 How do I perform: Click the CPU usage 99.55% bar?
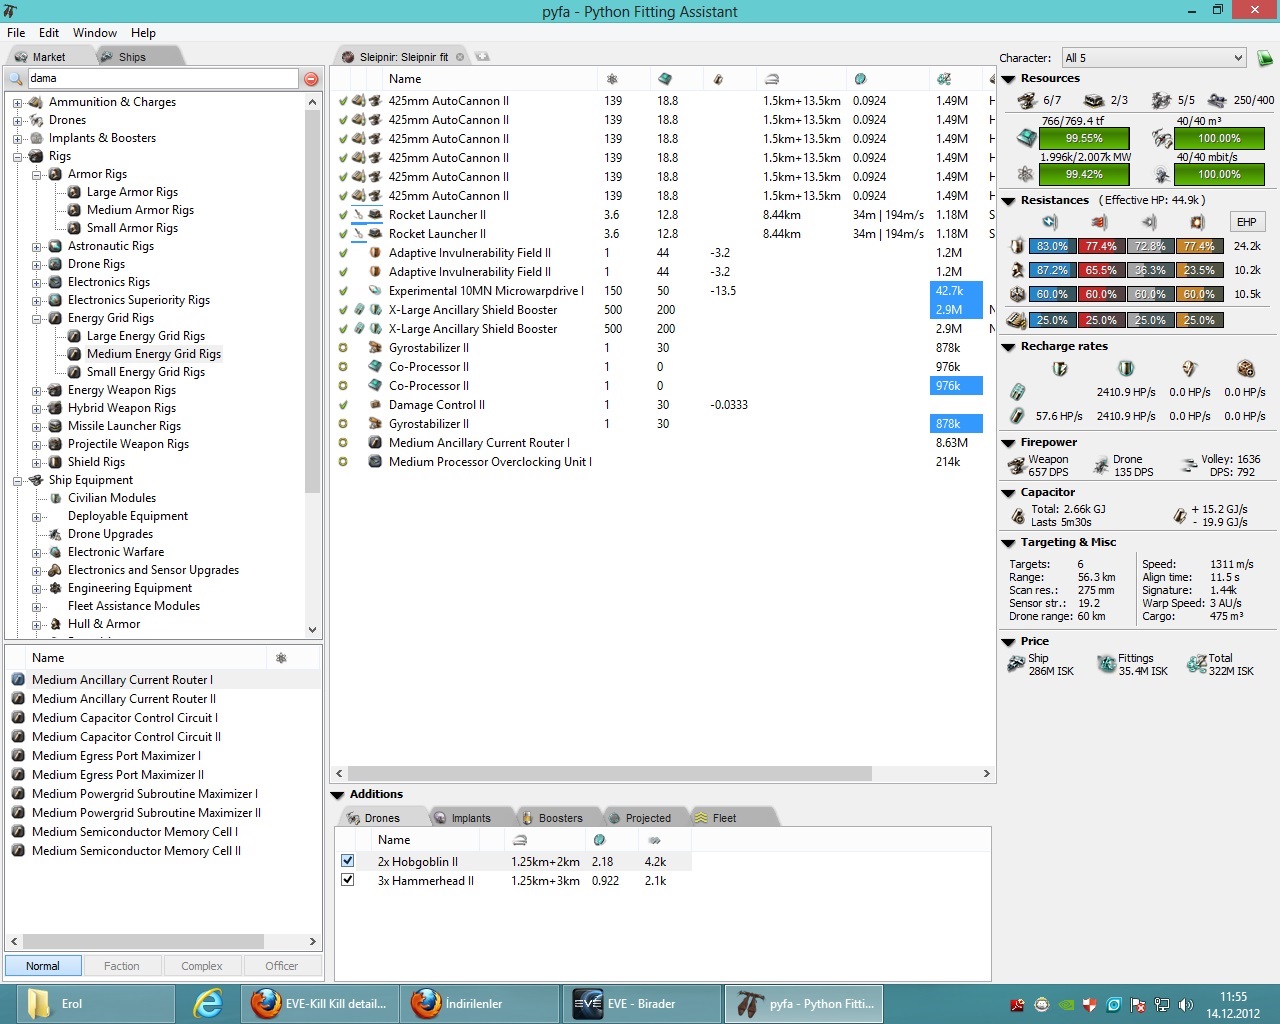(1084, 139)
